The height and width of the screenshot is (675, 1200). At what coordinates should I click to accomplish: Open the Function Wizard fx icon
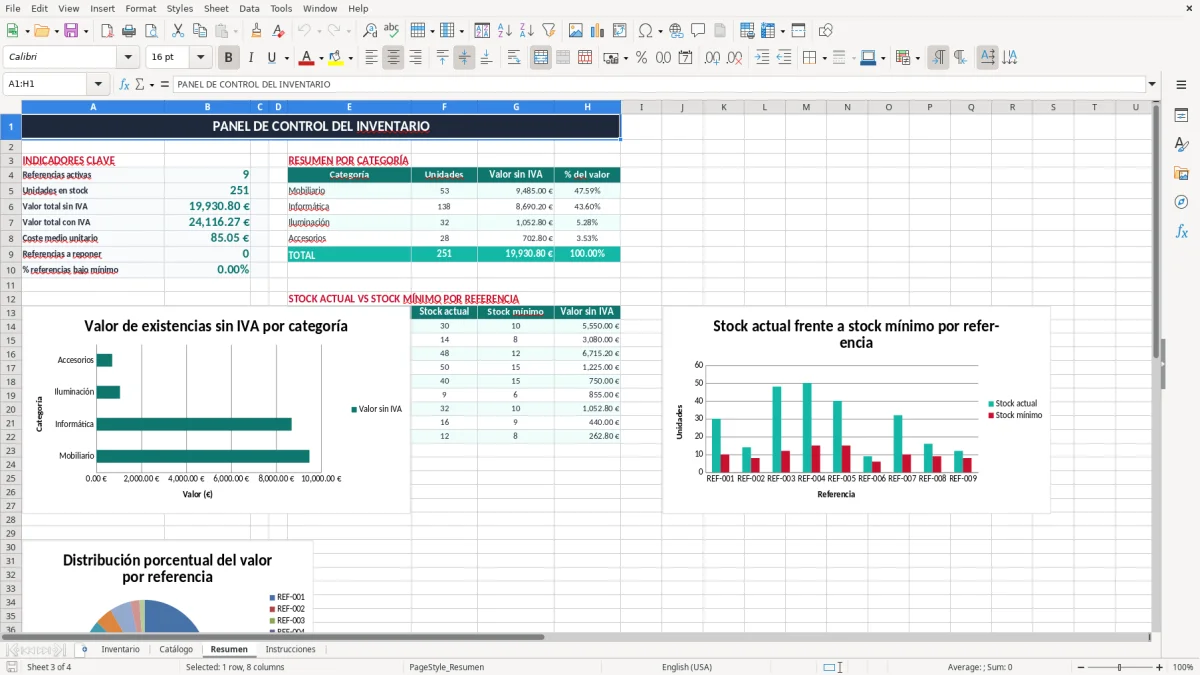[x=125, y=84]
